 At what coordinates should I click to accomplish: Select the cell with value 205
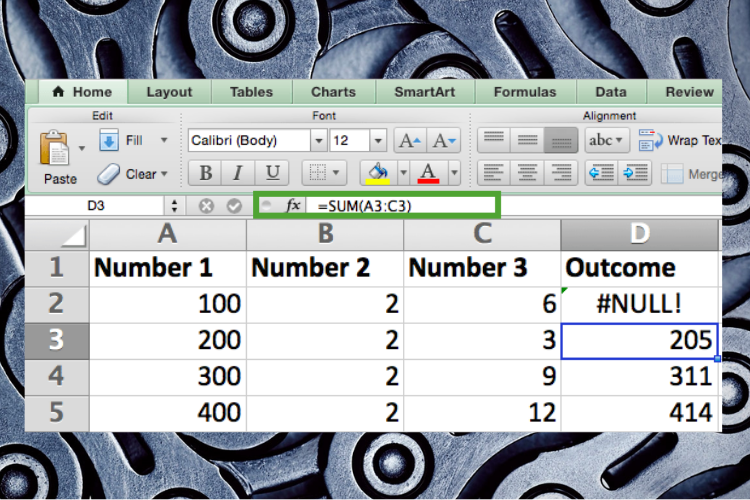click(x=640, y=341)
